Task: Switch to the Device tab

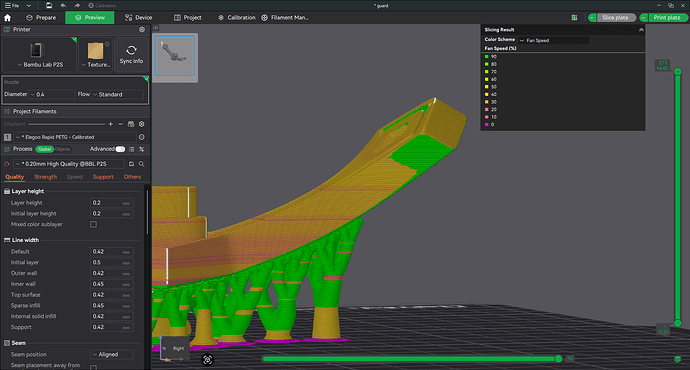Action: pos(139,18)
